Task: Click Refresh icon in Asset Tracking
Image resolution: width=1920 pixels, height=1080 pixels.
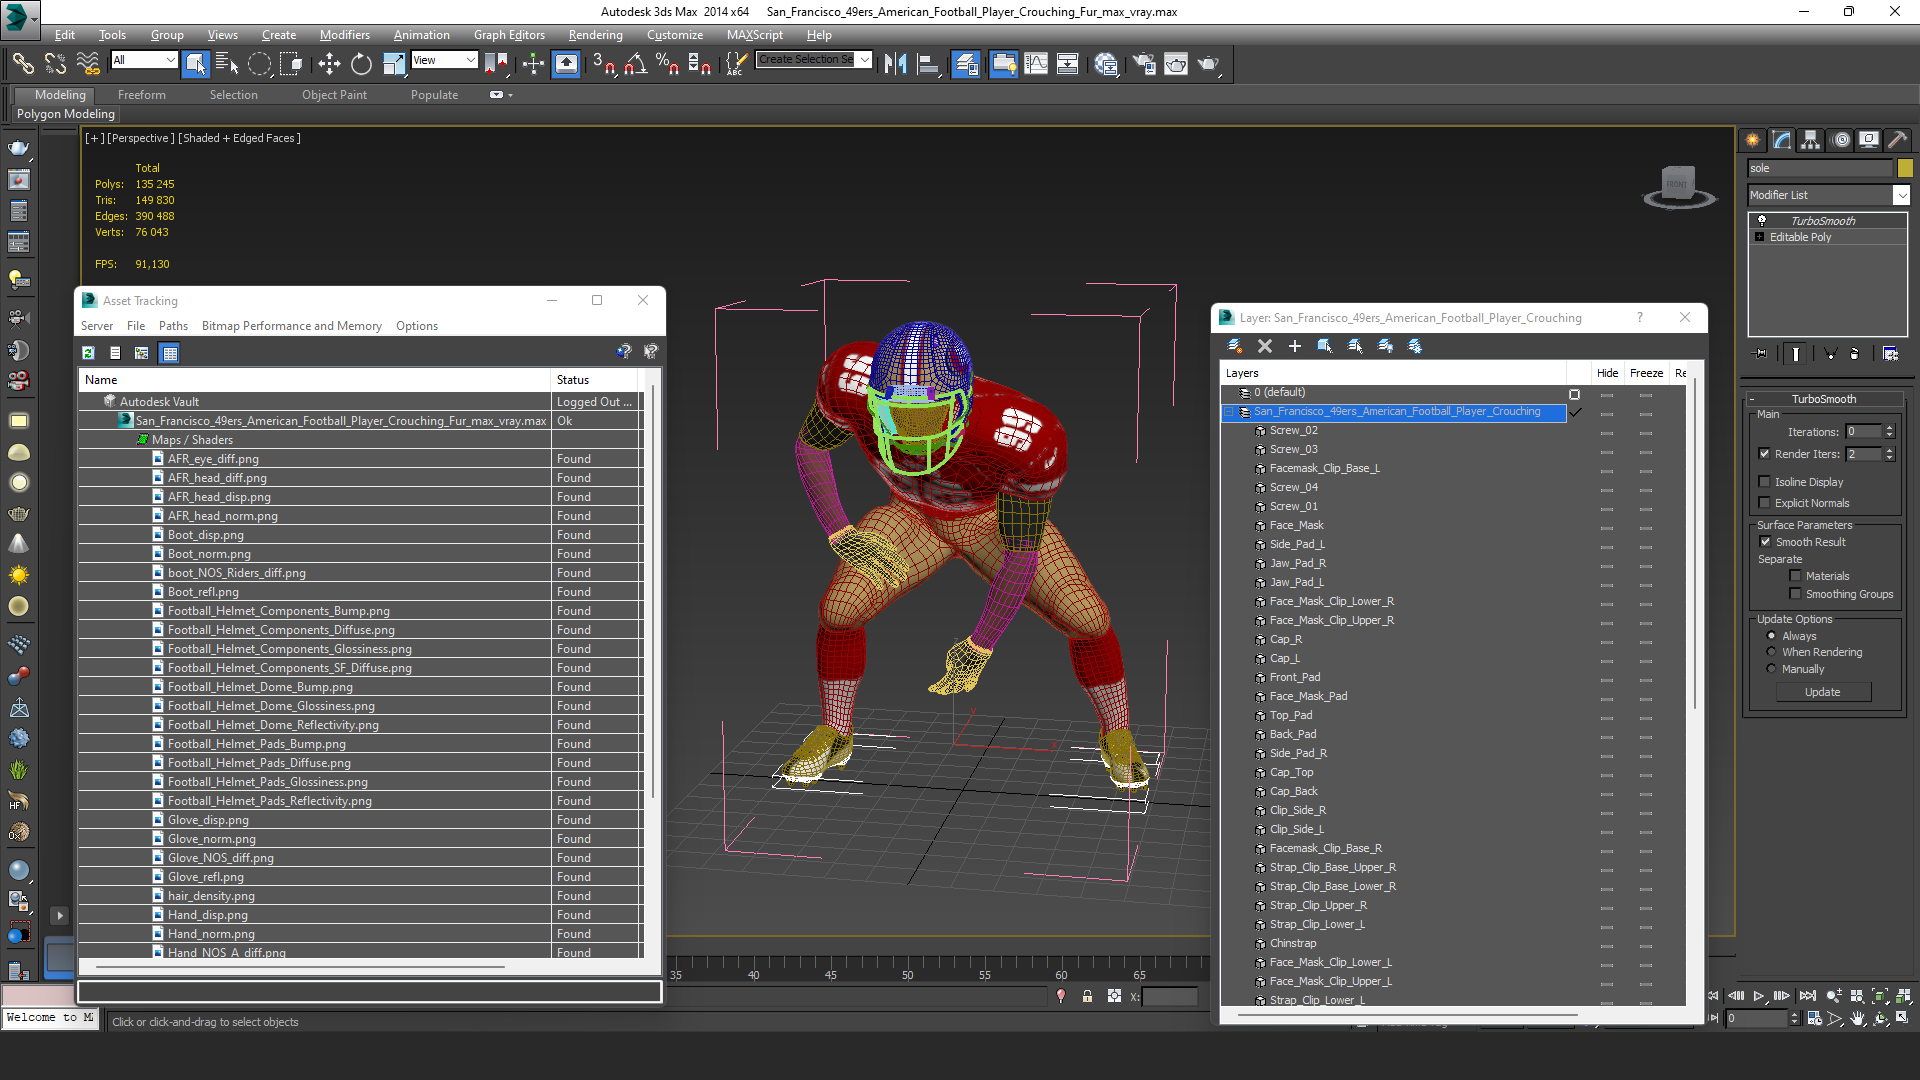Action: pyautogui.click(x=88, y=353)
